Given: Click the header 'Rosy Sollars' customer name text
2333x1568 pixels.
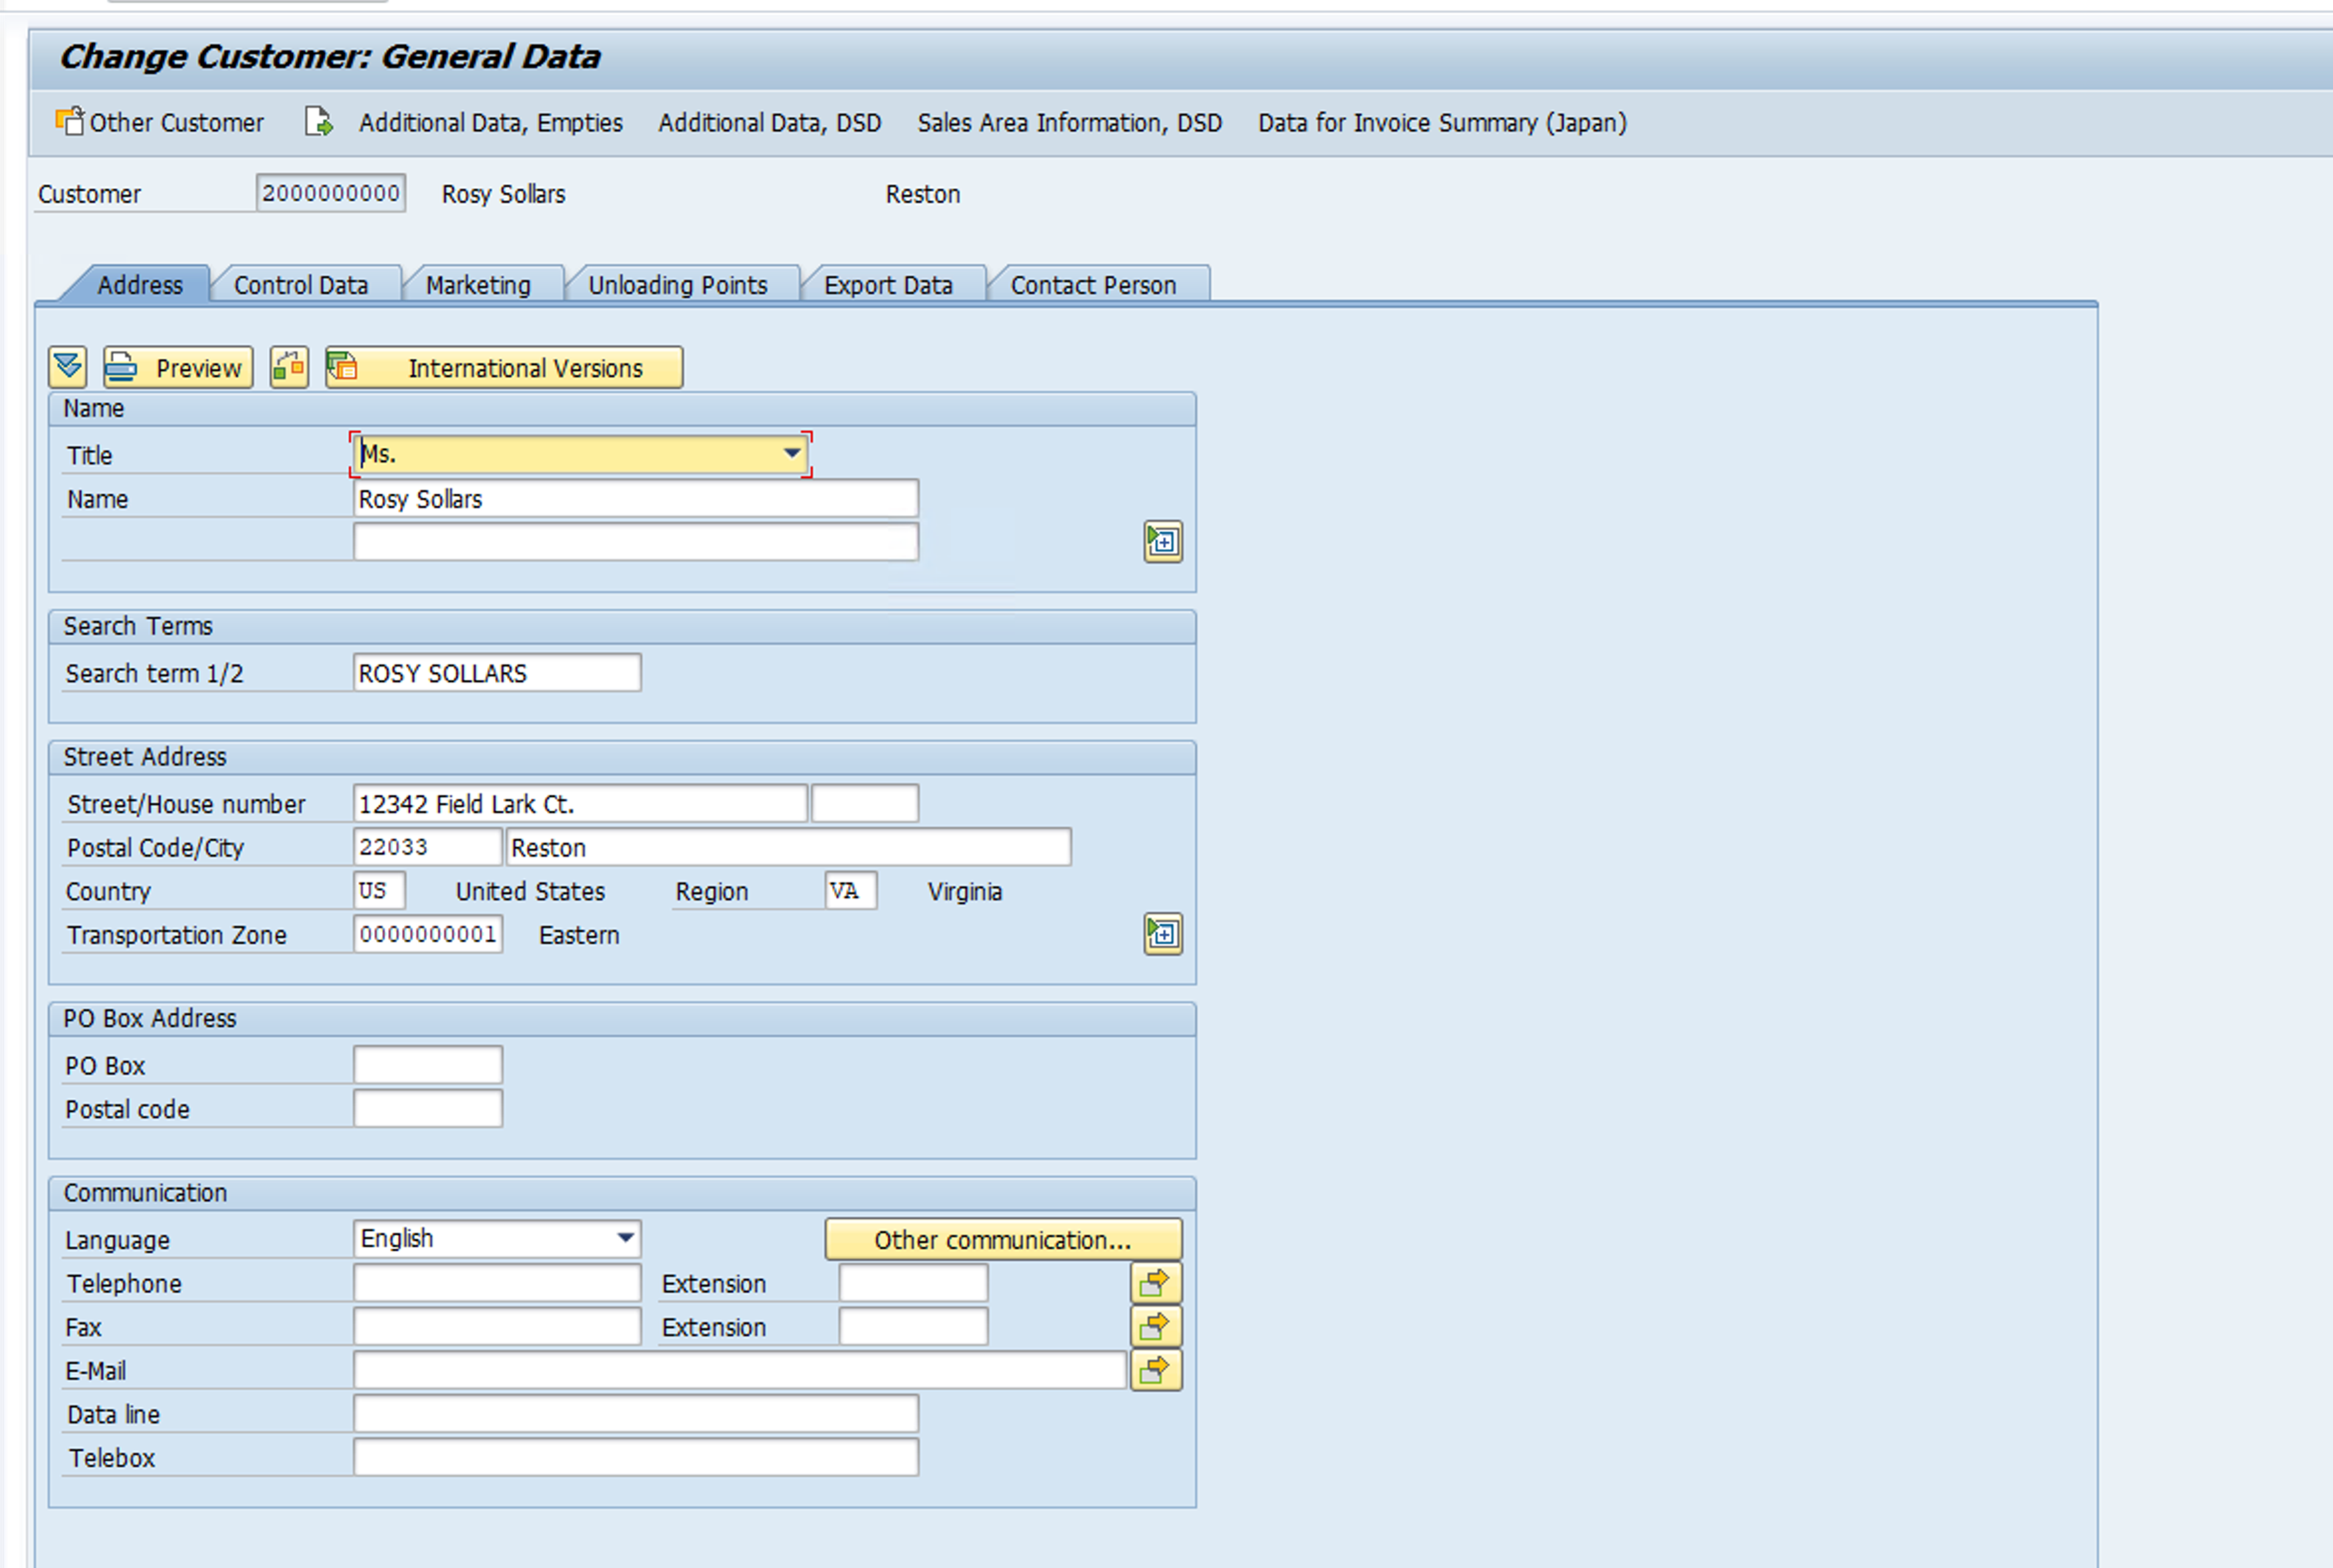Looking at the screenshot, I should 503,194.
